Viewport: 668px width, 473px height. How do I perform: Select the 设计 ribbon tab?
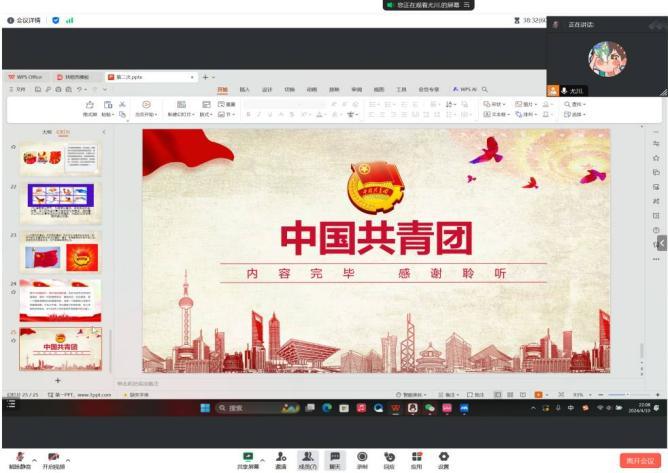(267, 89)
